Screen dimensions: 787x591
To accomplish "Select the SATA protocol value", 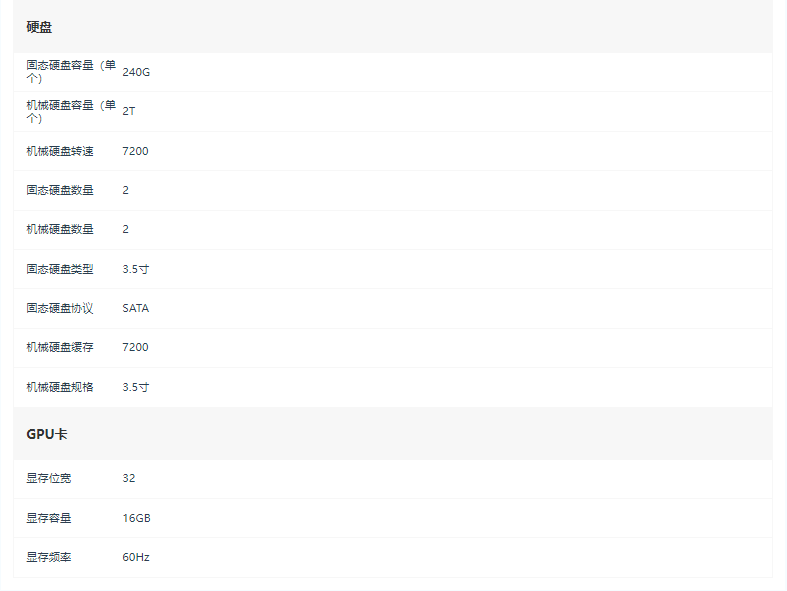I will point(136,308).
